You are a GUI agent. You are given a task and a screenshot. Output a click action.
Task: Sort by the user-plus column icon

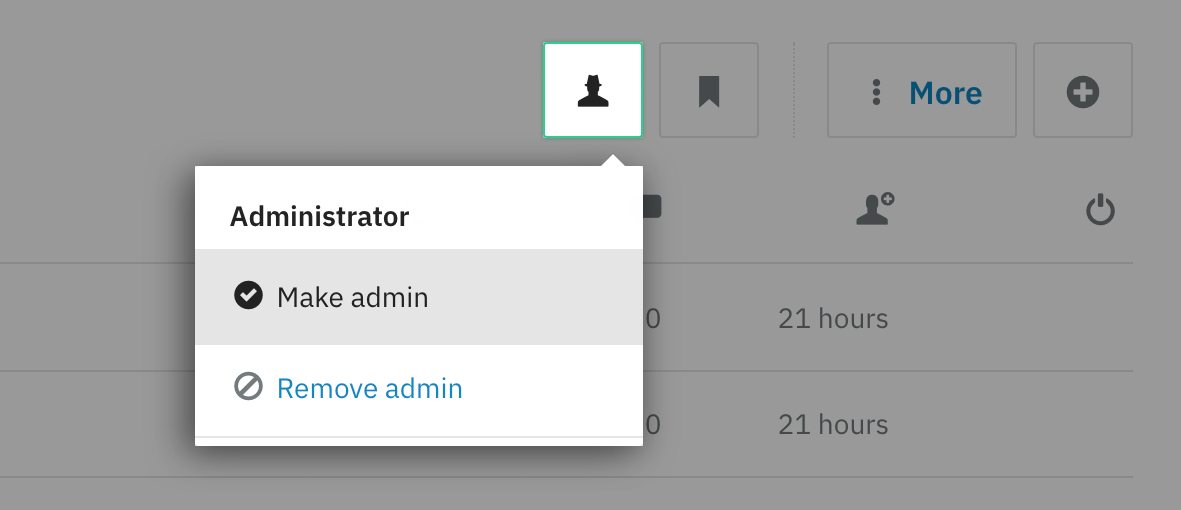point(874,209)
